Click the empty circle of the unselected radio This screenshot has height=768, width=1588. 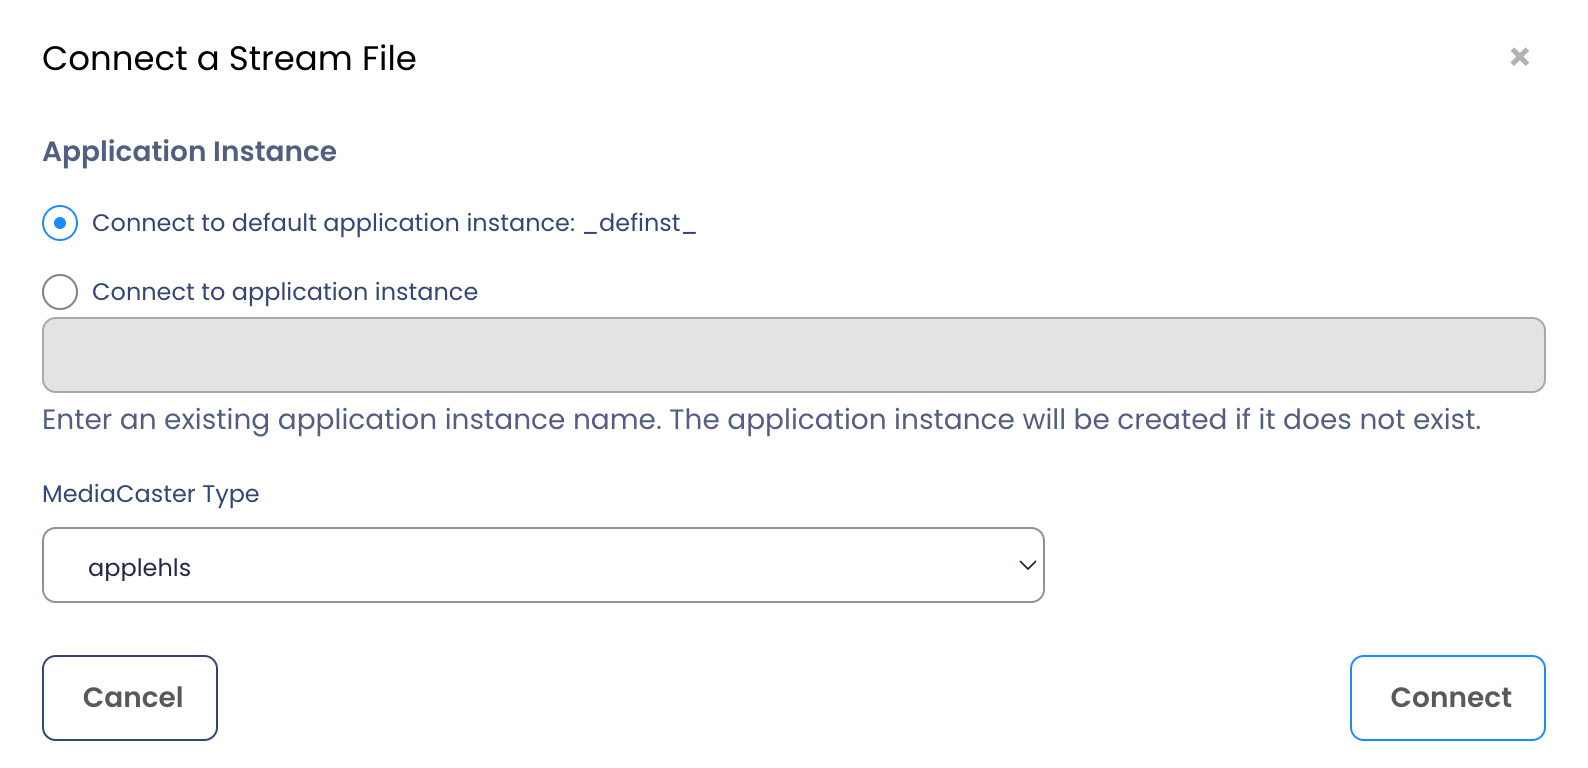click(60, 292)
